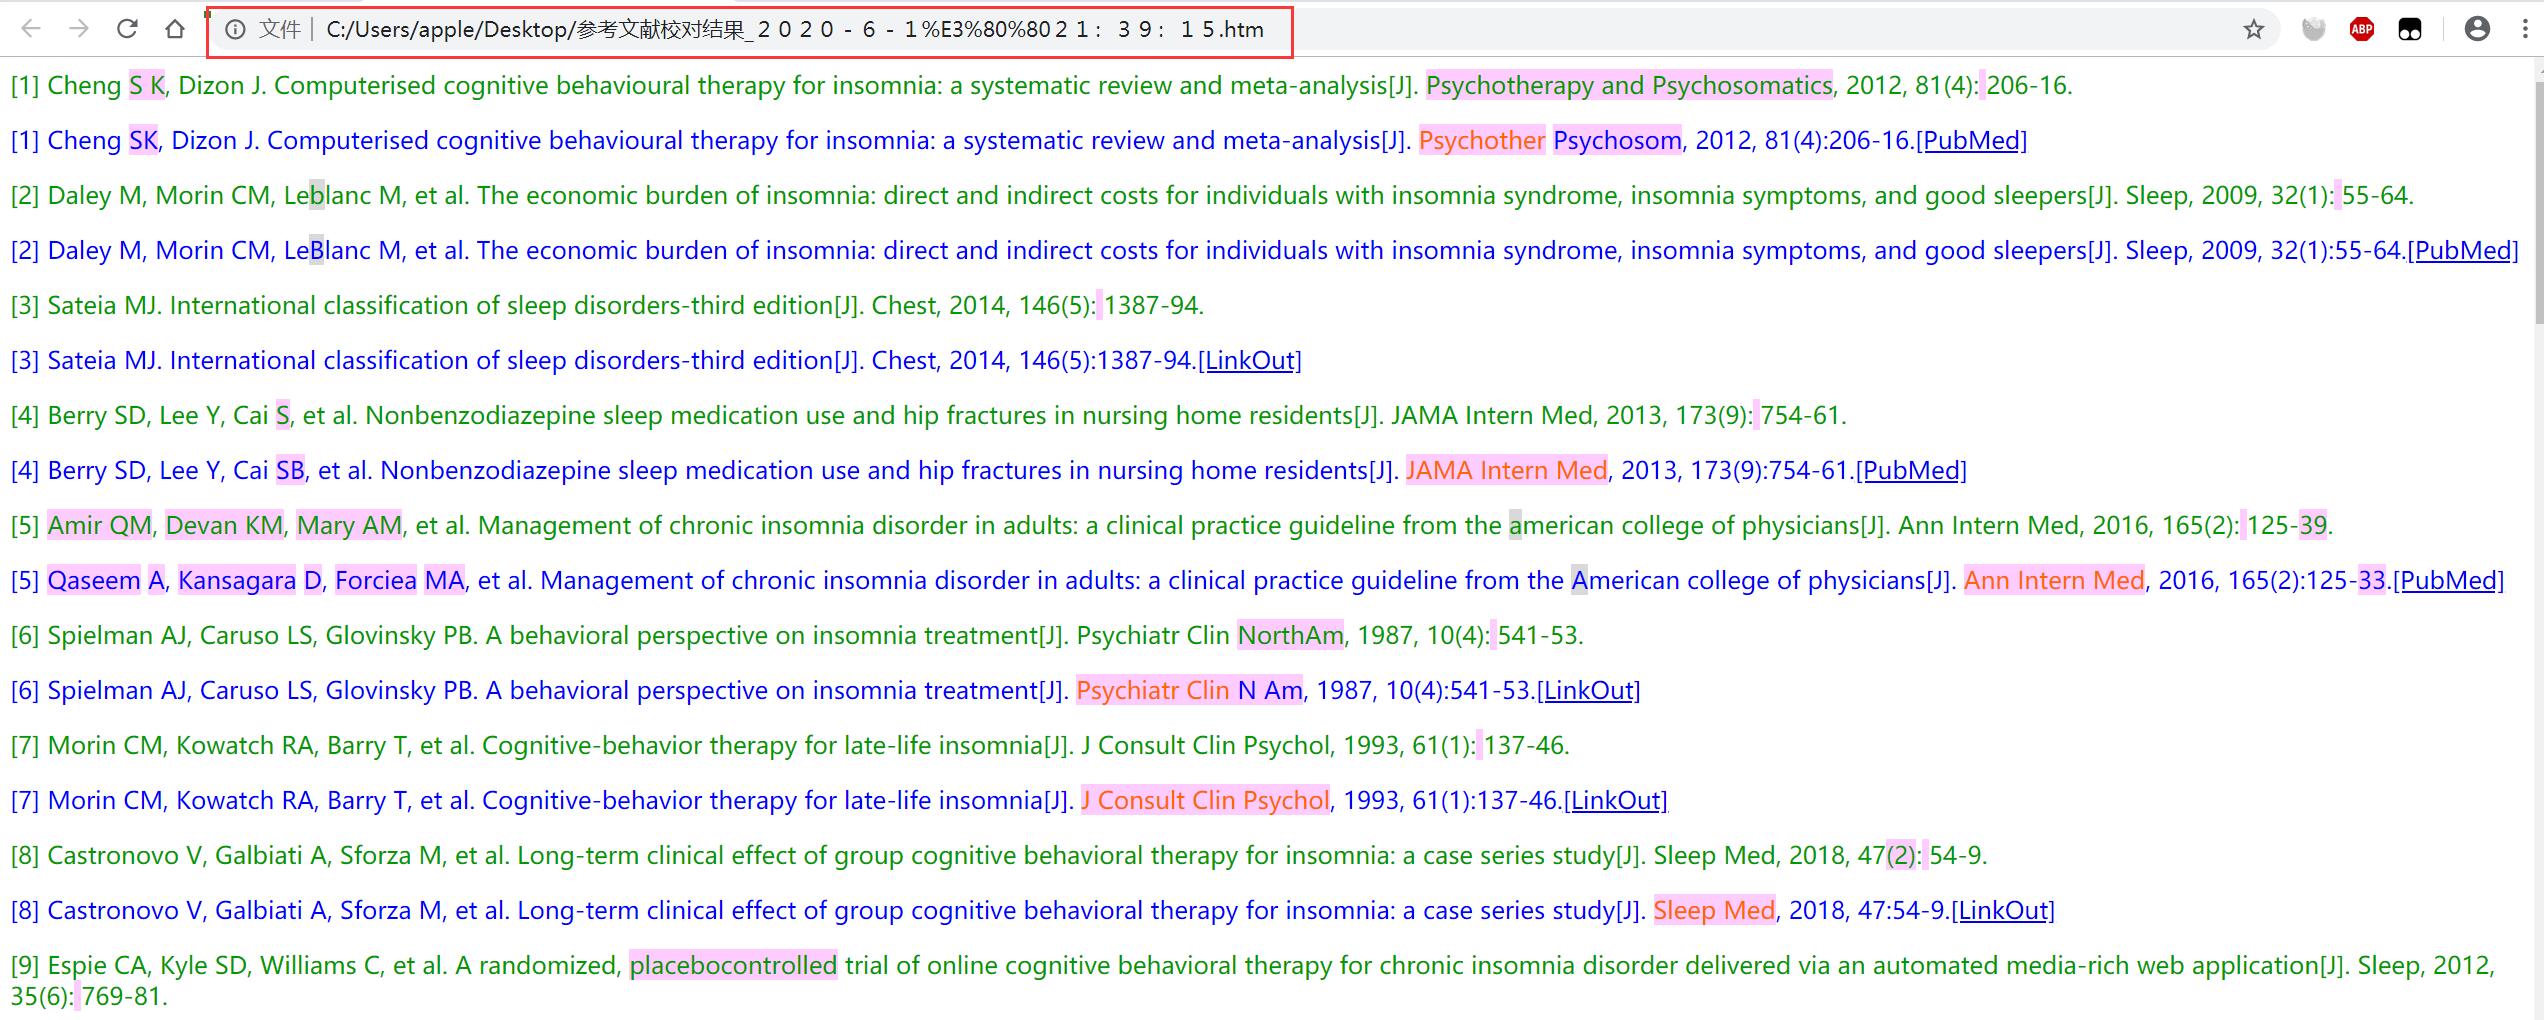The width and height of the screenshot is (2544, 1020).
Task: Open LinkOut link for reference 8
Action: 2003,911
